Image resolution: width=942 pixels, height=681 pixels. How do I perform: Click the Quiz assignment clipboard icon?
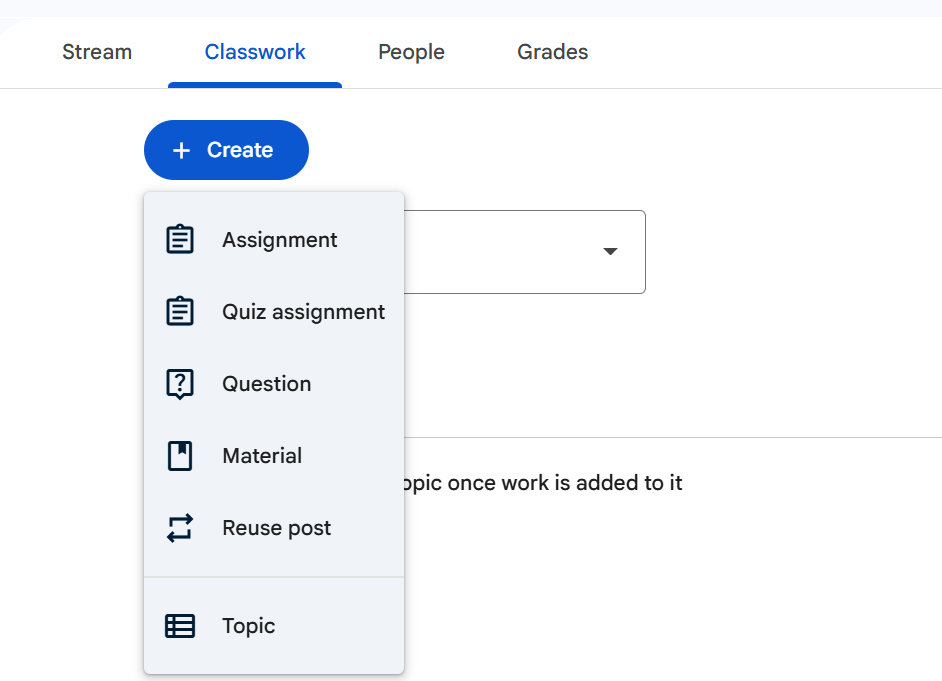click(180, 312)
